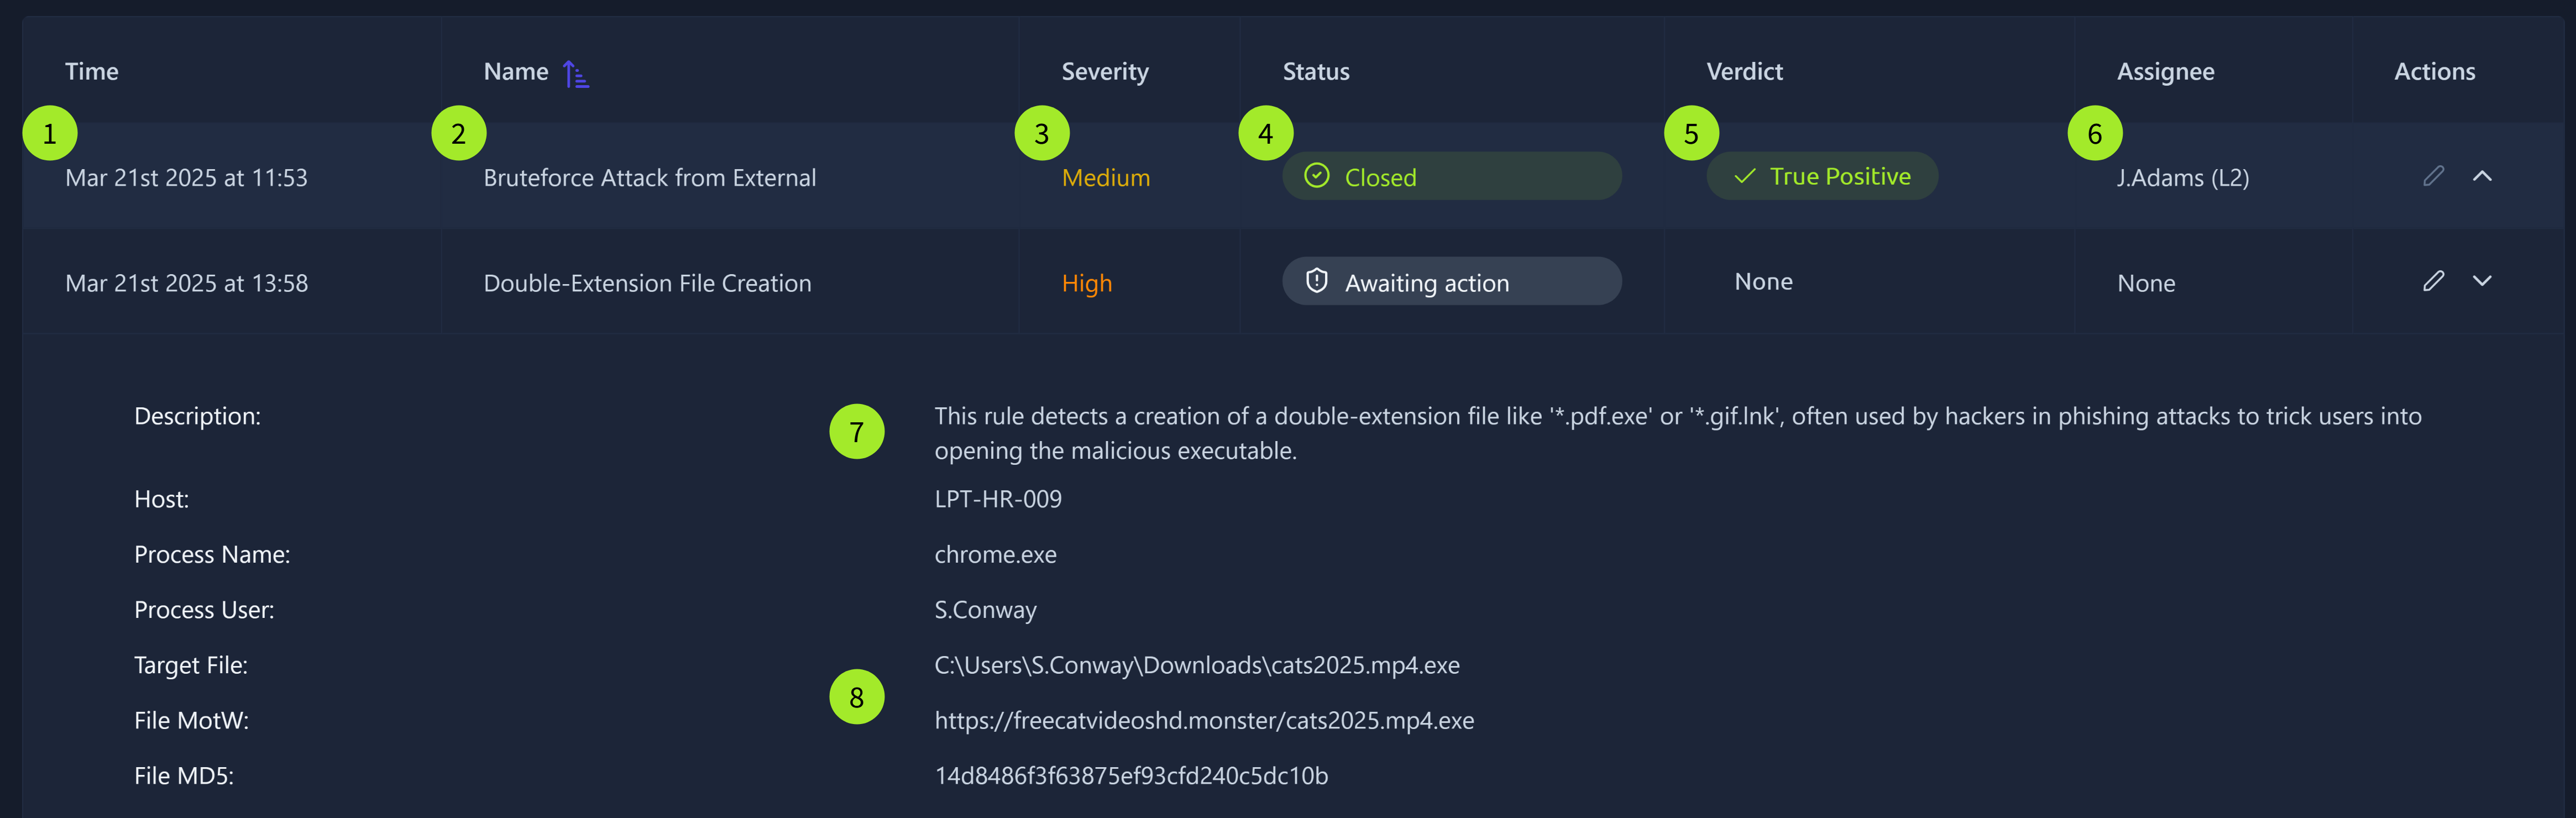This screenshot has width=2576, height=818.
Task: Click the True Positive checkmark icon
Action: [x=1744, y=176]
